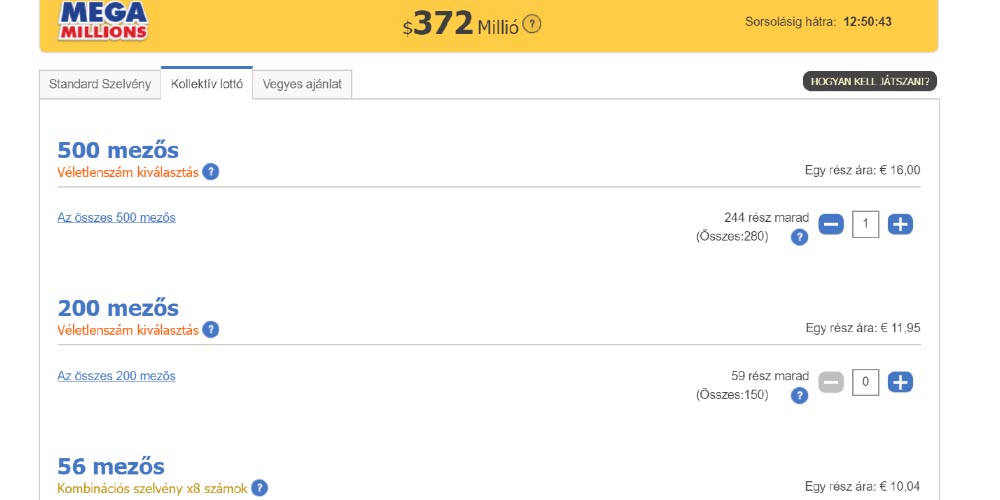1000x500 pixels.
Task: Click help icon beside 500 mezős Véletlenszám kiválasztás
Action: click(x=210, y=171)
